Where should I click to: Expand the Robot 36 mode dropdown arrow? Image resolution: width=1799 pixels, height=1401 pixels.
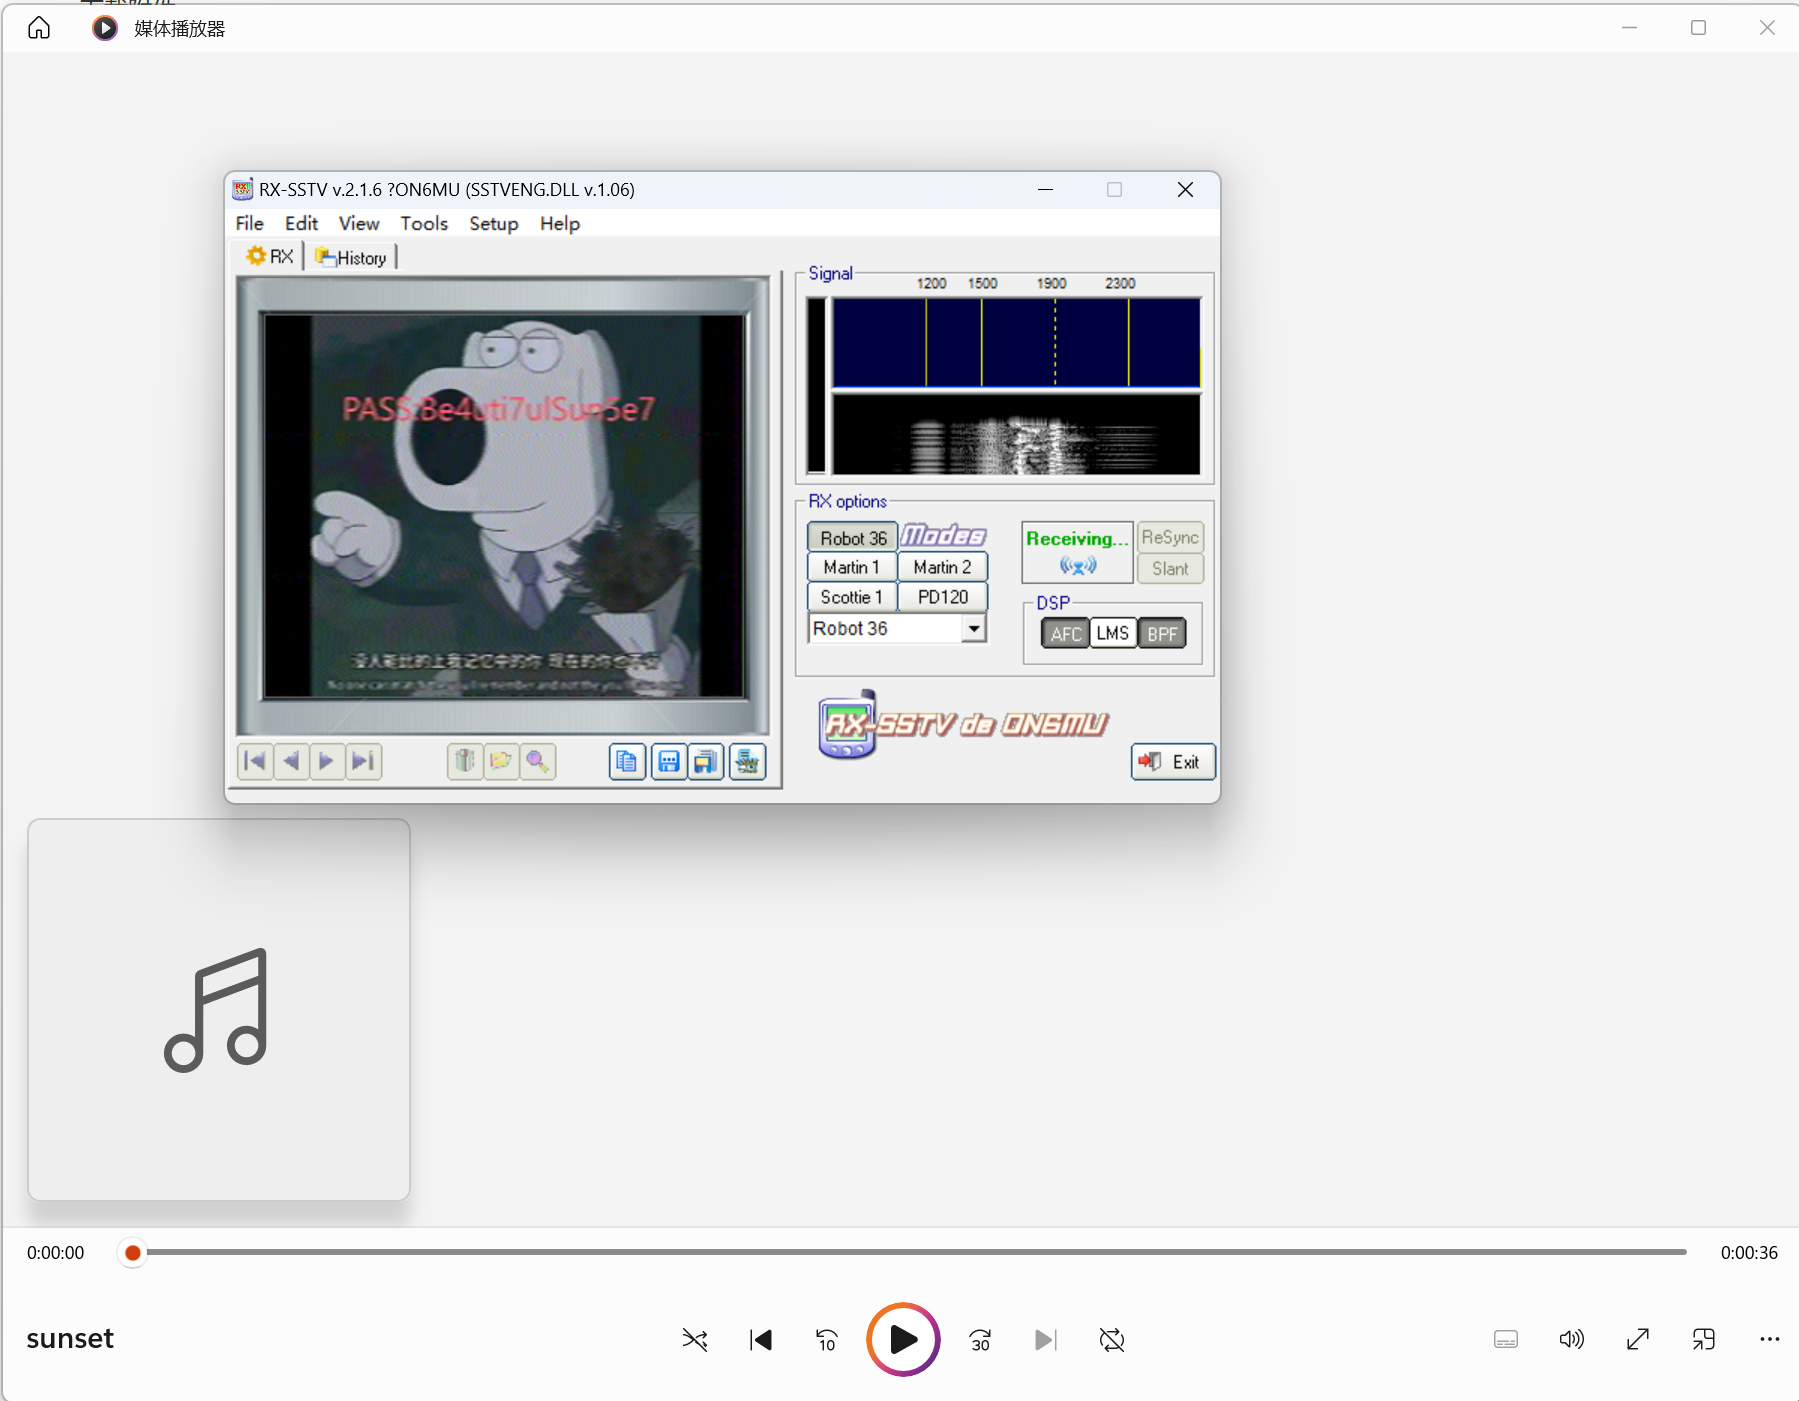[x=974, y=629]
